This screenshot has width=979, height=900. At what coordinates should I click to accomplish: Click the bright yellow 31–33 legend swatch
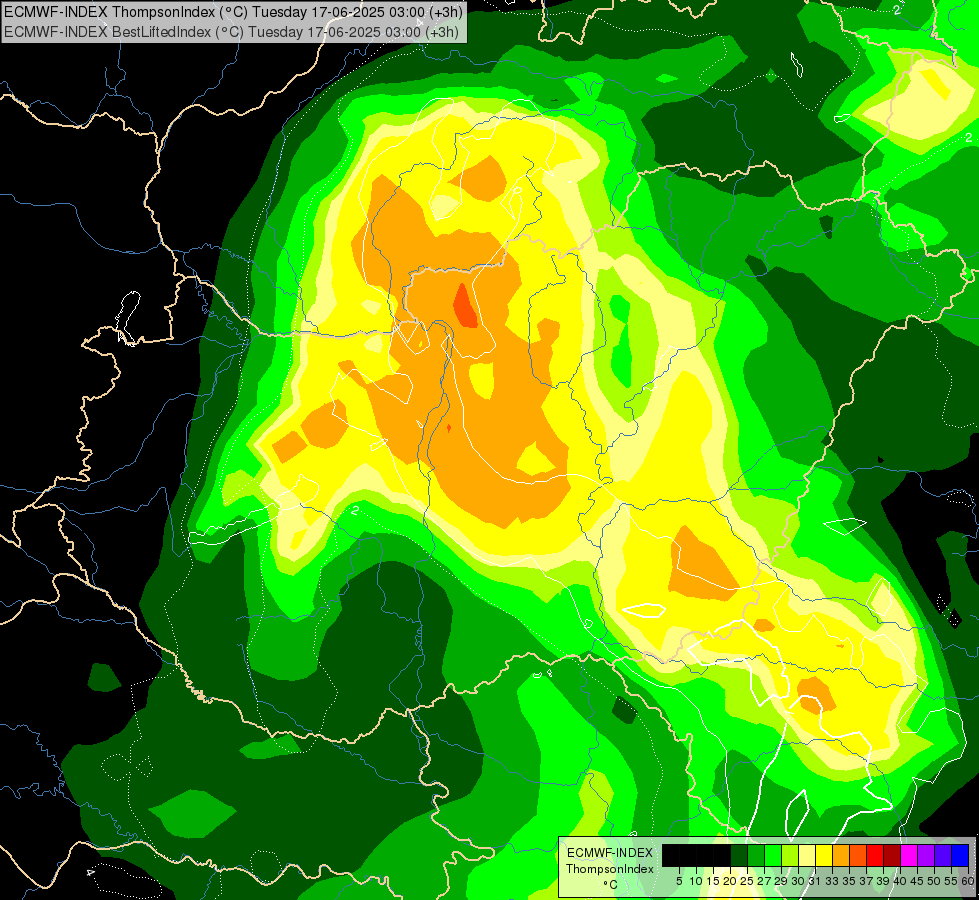824,855
